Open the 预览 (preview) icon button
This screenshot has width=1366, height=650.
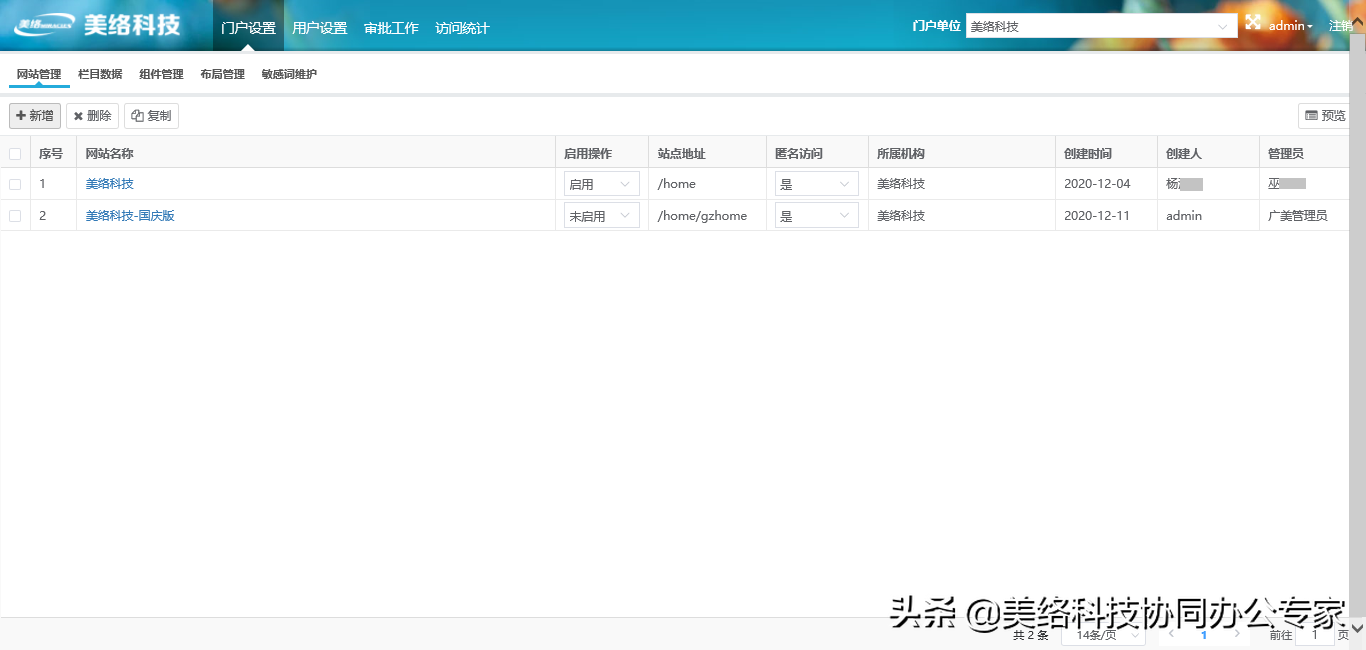(1323, 115)
